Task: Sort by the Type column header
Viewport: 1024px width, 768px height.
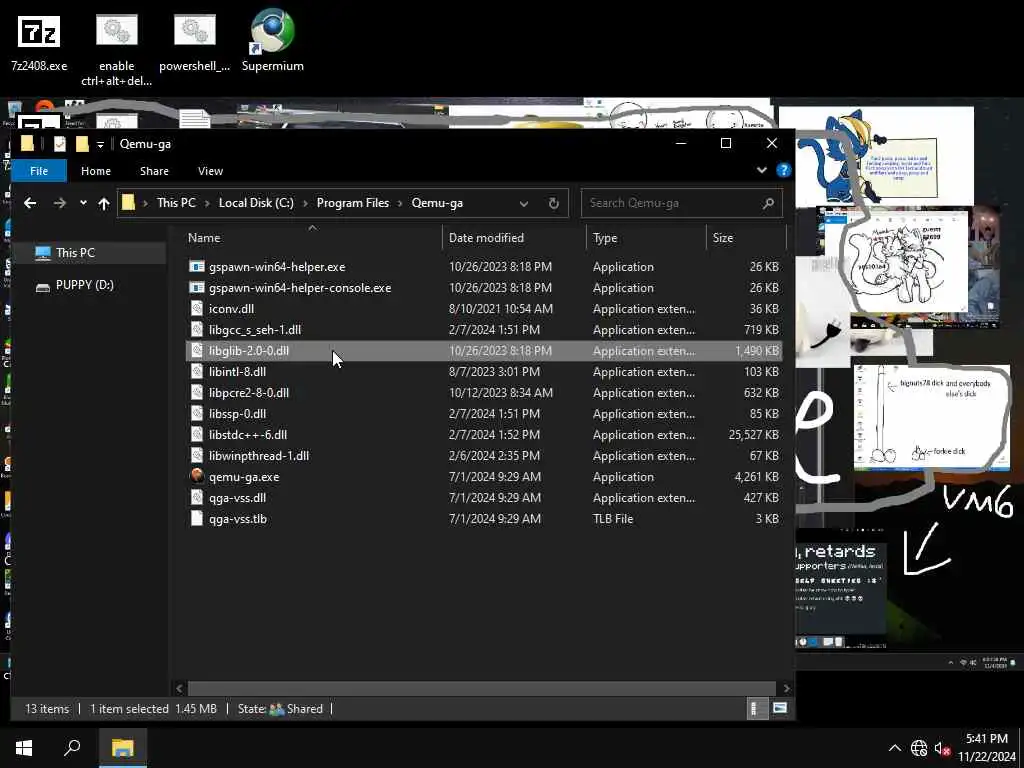Action: [647, 238]
